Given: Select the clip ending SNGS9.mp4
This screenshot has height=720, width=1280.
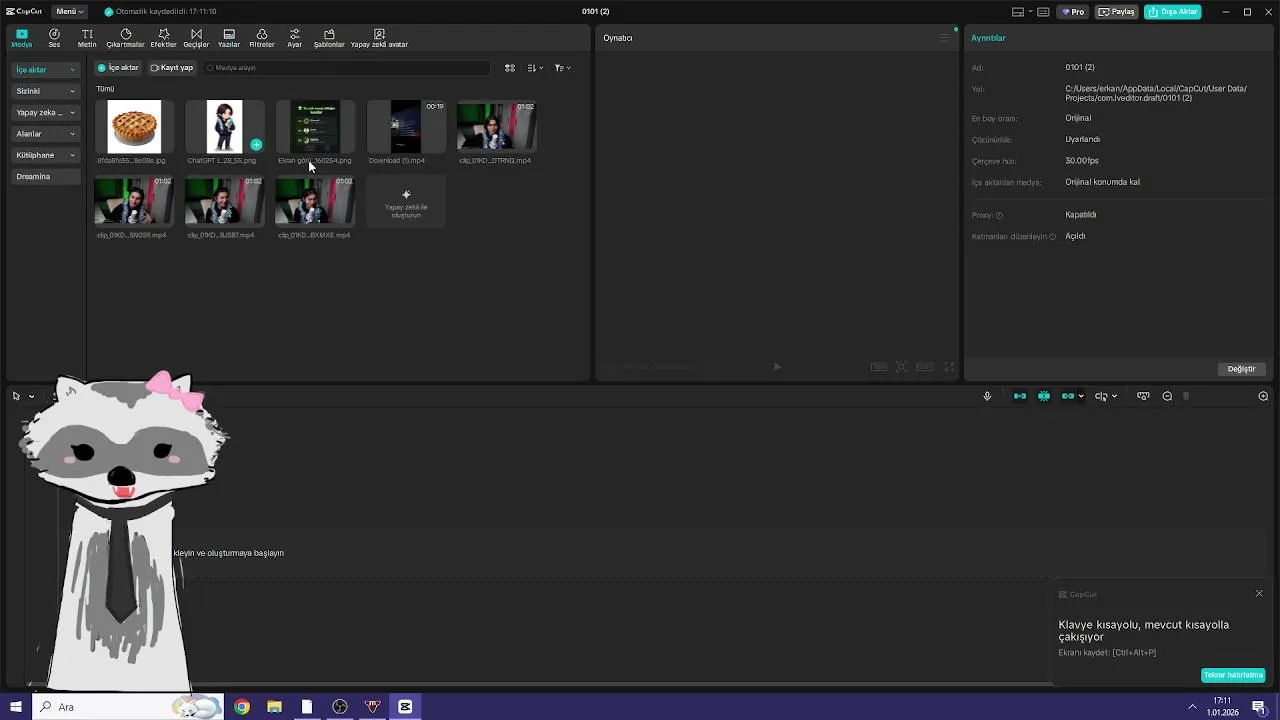Looking at the screenshot, I should (134, 201).
